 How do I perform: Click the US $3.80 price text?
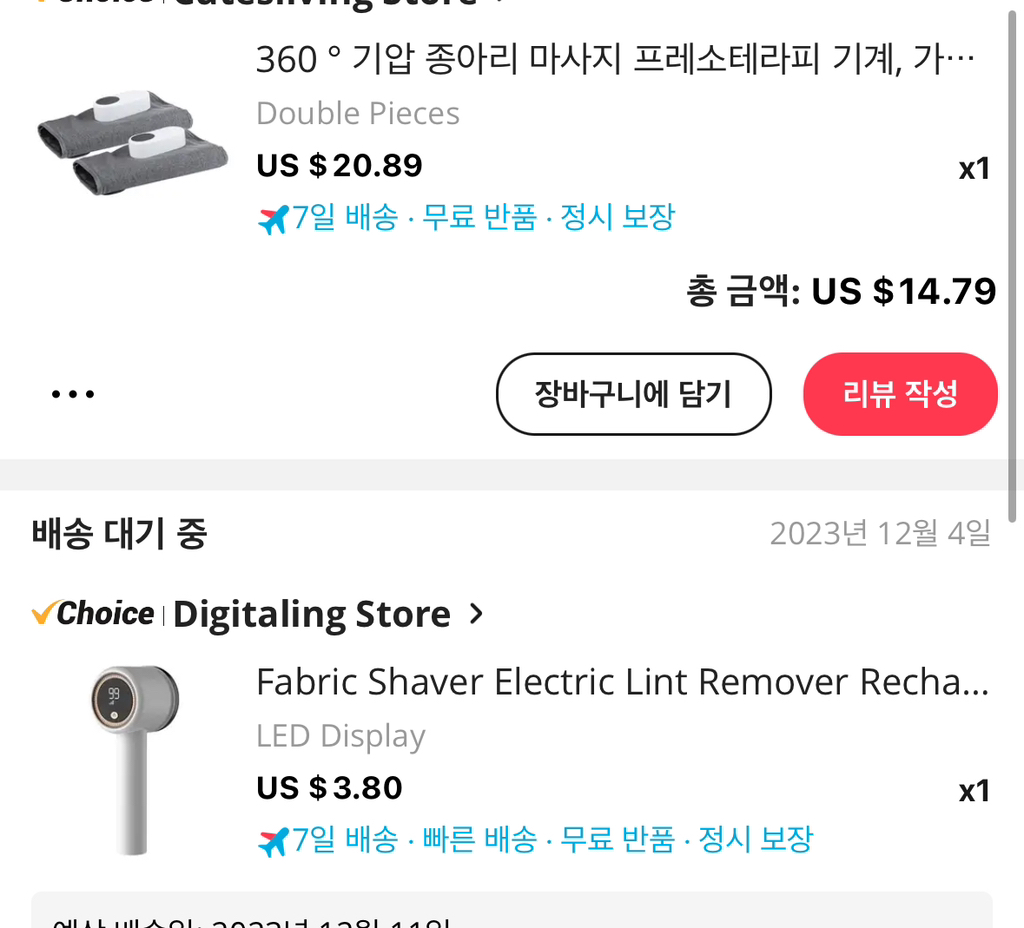pyautogui.click(x=329, y=789)
